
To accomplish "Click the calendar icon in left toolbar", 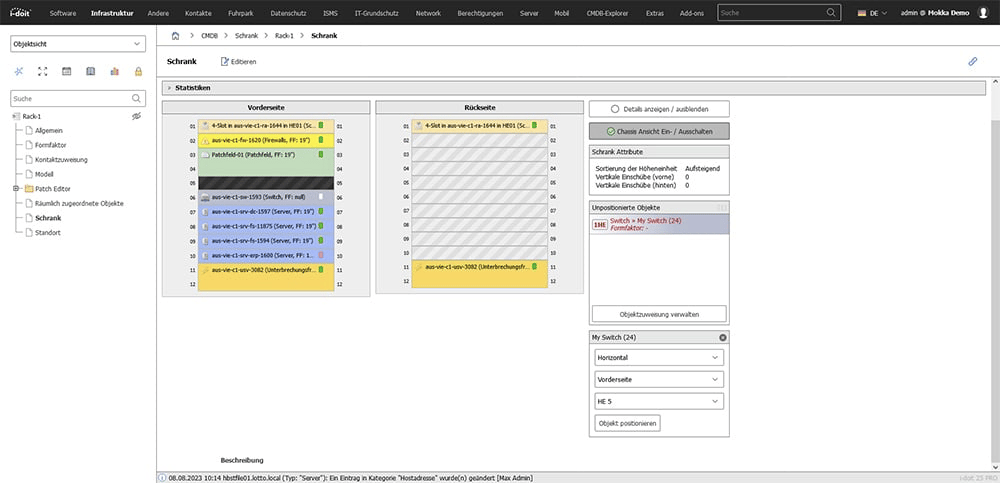I will [x=66, y=72].
